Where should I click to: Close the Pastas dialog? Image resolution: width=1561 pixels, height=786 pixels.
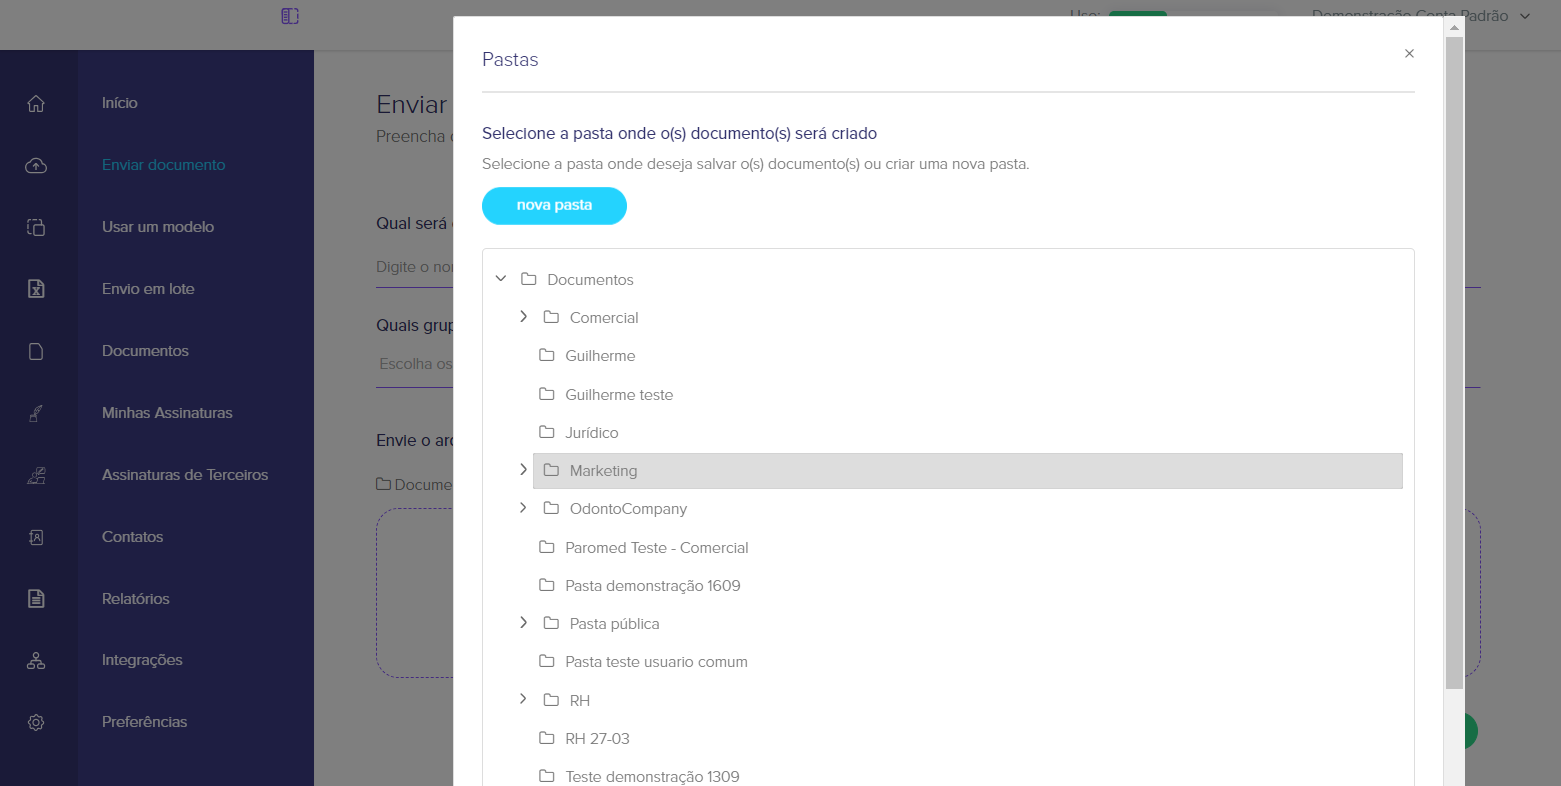1409,53
